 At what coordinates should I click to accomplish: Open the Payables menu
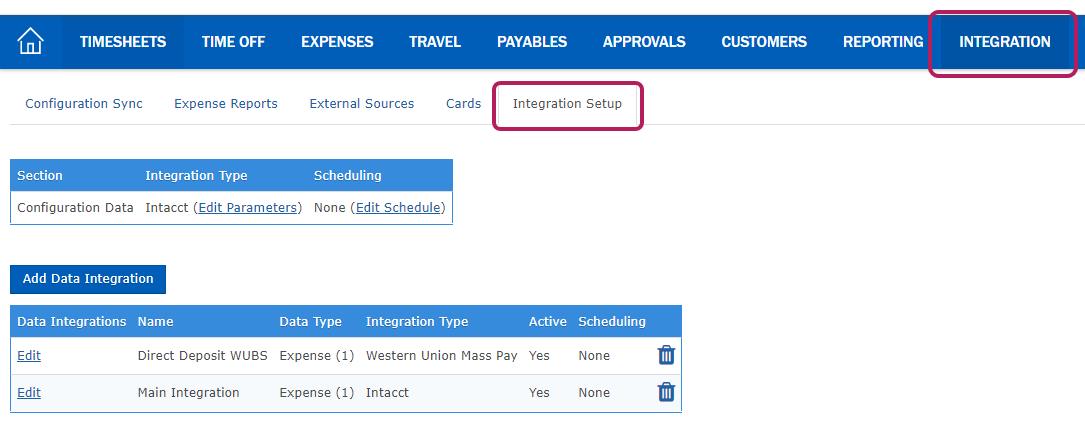531,42
